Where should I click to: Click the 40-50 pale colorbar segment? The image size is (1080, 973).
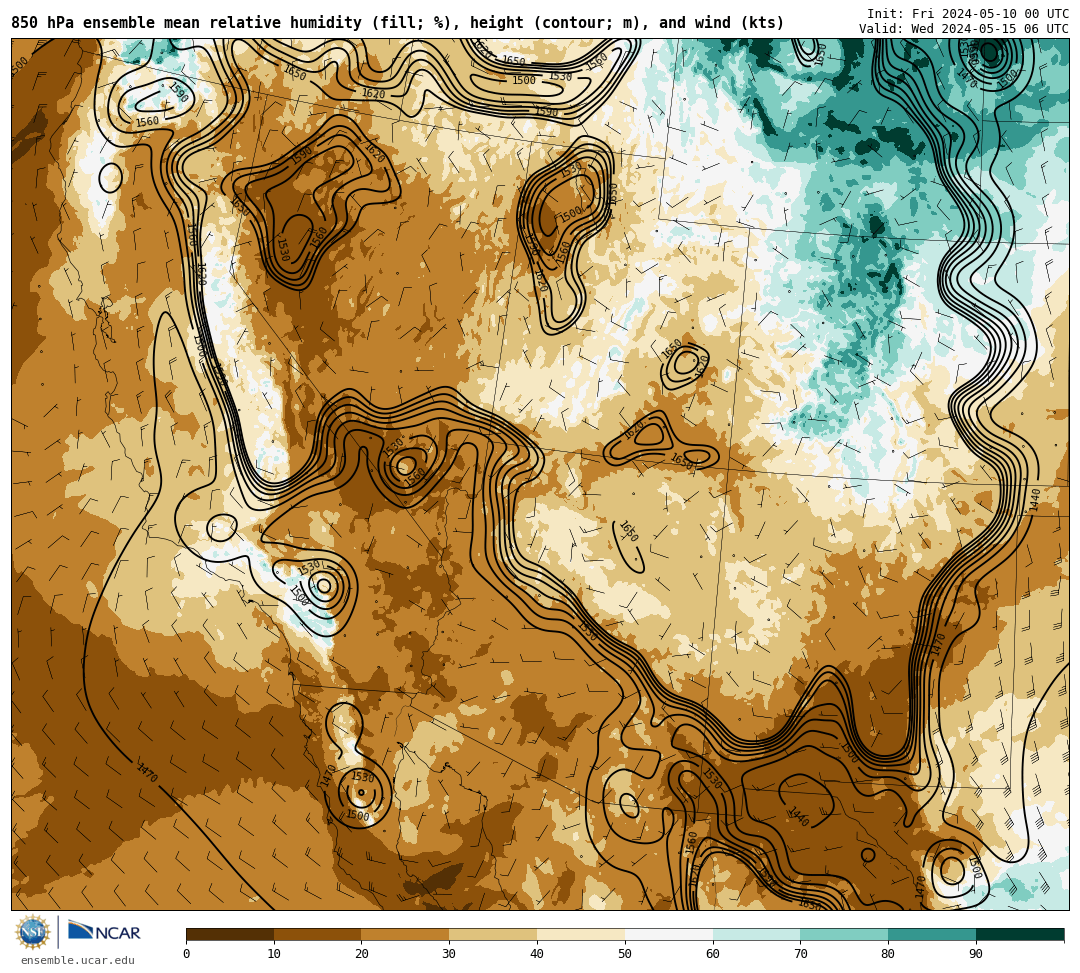581,934
